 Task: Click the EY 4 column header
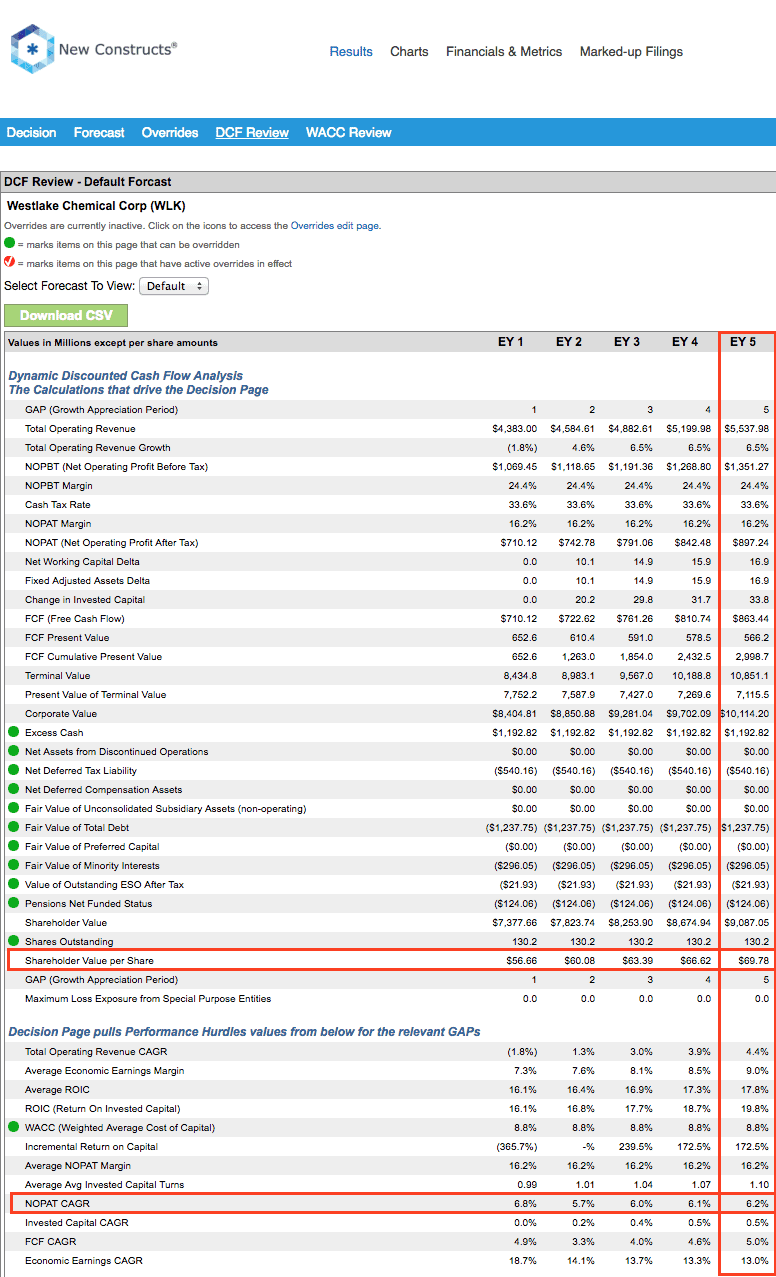tap(685, 342)
